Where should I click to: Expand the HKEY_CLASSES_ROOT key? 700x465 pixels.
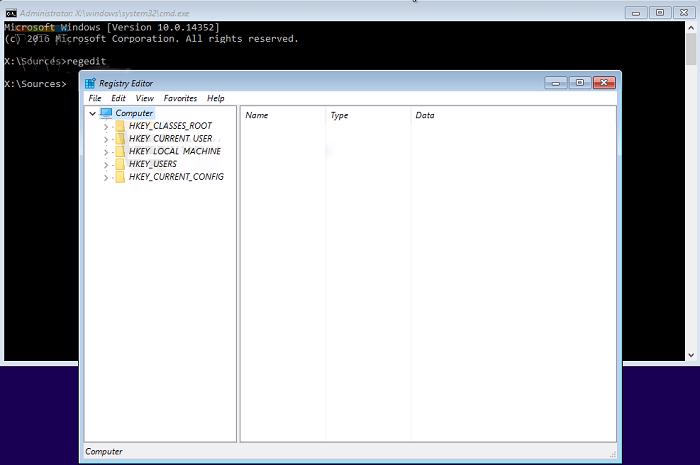106,127
